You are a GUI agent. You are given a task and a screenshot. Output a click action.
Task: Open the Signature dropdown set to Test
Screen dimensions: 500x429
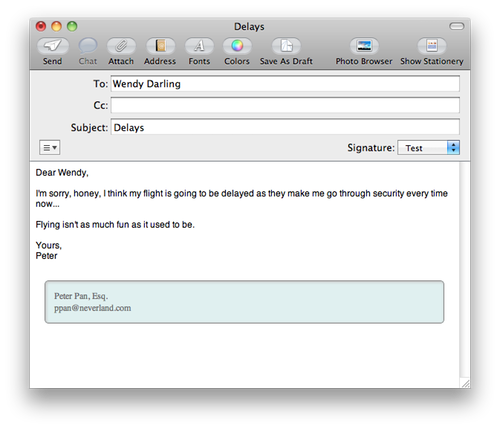coord(428,148)
